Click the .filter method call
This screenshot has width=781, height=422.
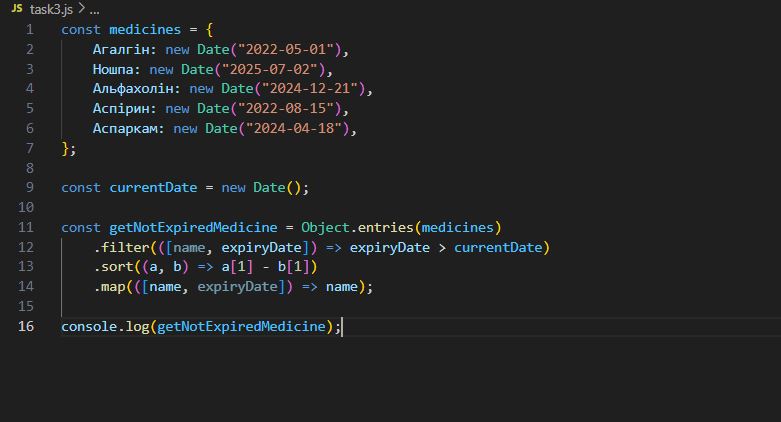click(122, 248)
